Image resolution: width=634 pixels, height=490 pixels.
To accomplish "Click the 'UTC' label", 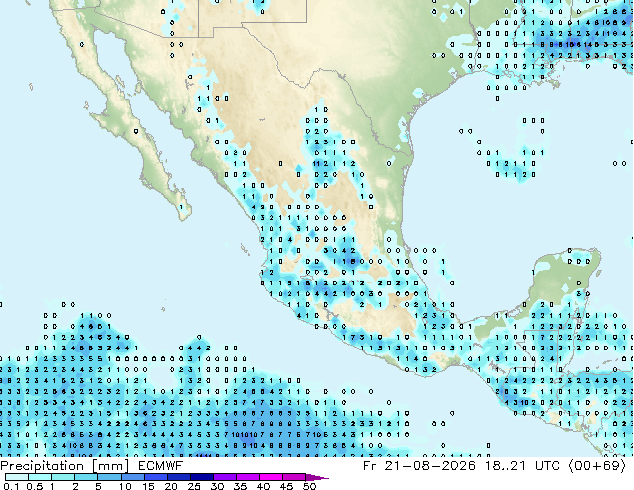I will point(547,466).
